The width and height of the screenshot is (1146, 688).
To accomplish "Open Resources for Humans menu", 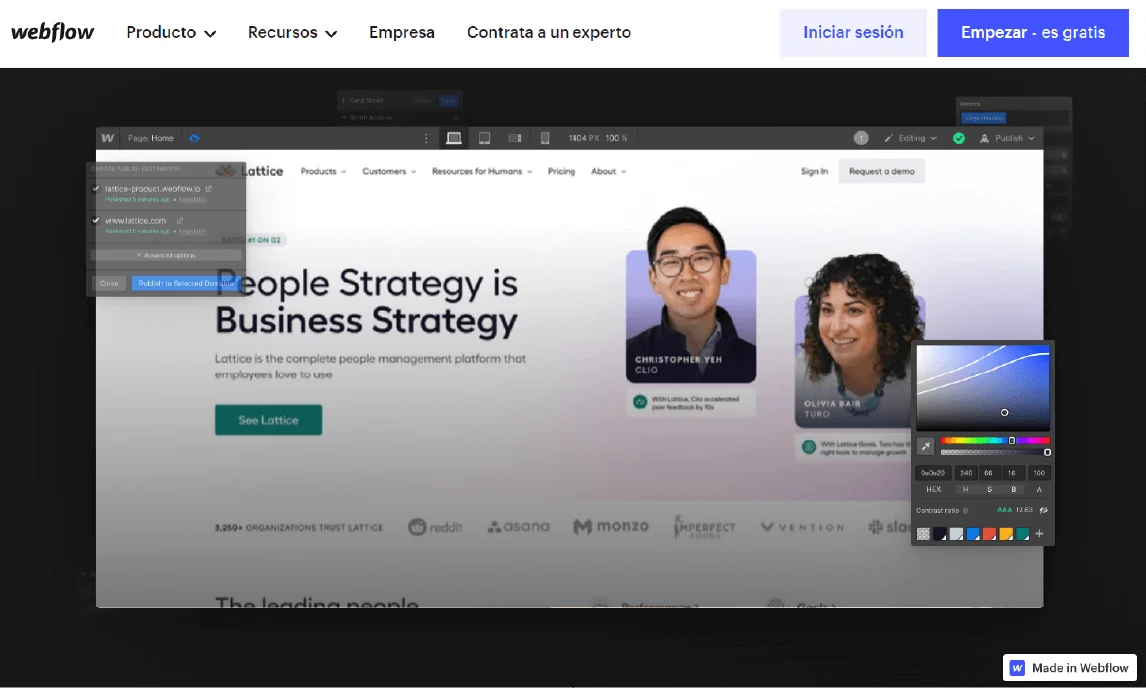I will [482, 171].
